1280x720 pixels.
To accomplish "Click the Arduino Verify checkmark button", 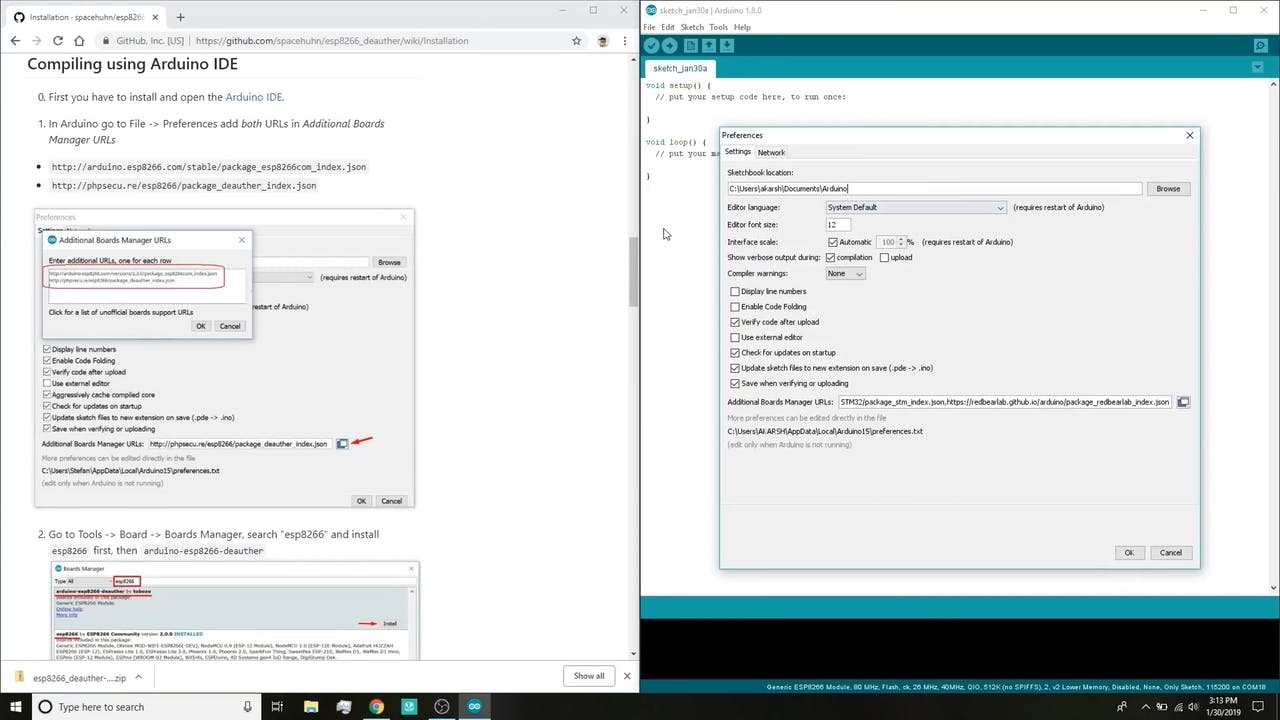I will click(x=652, y=46).
